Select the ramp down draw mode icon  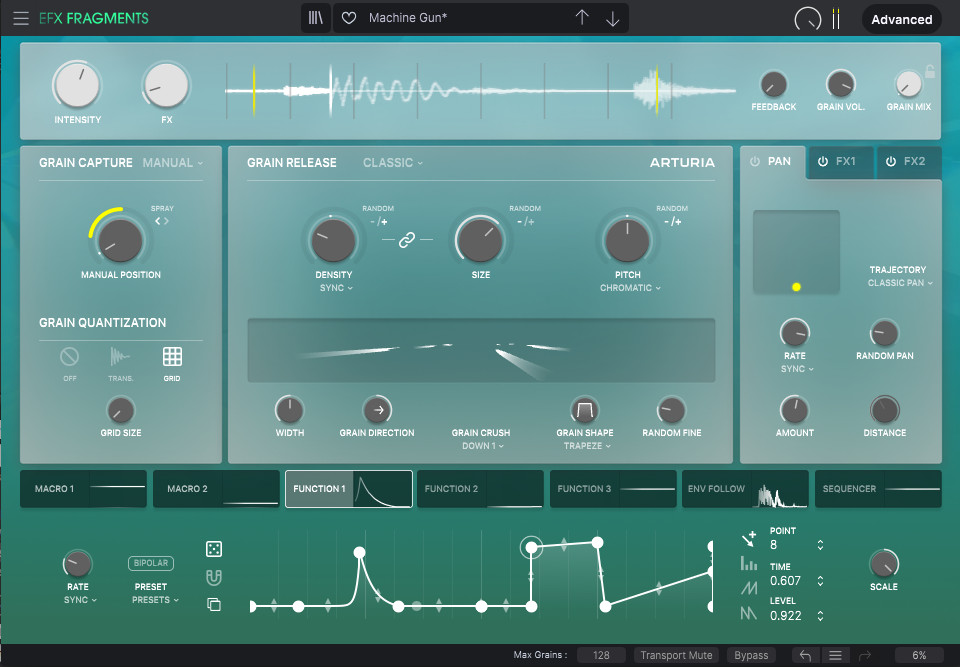[x=749, y=613]
